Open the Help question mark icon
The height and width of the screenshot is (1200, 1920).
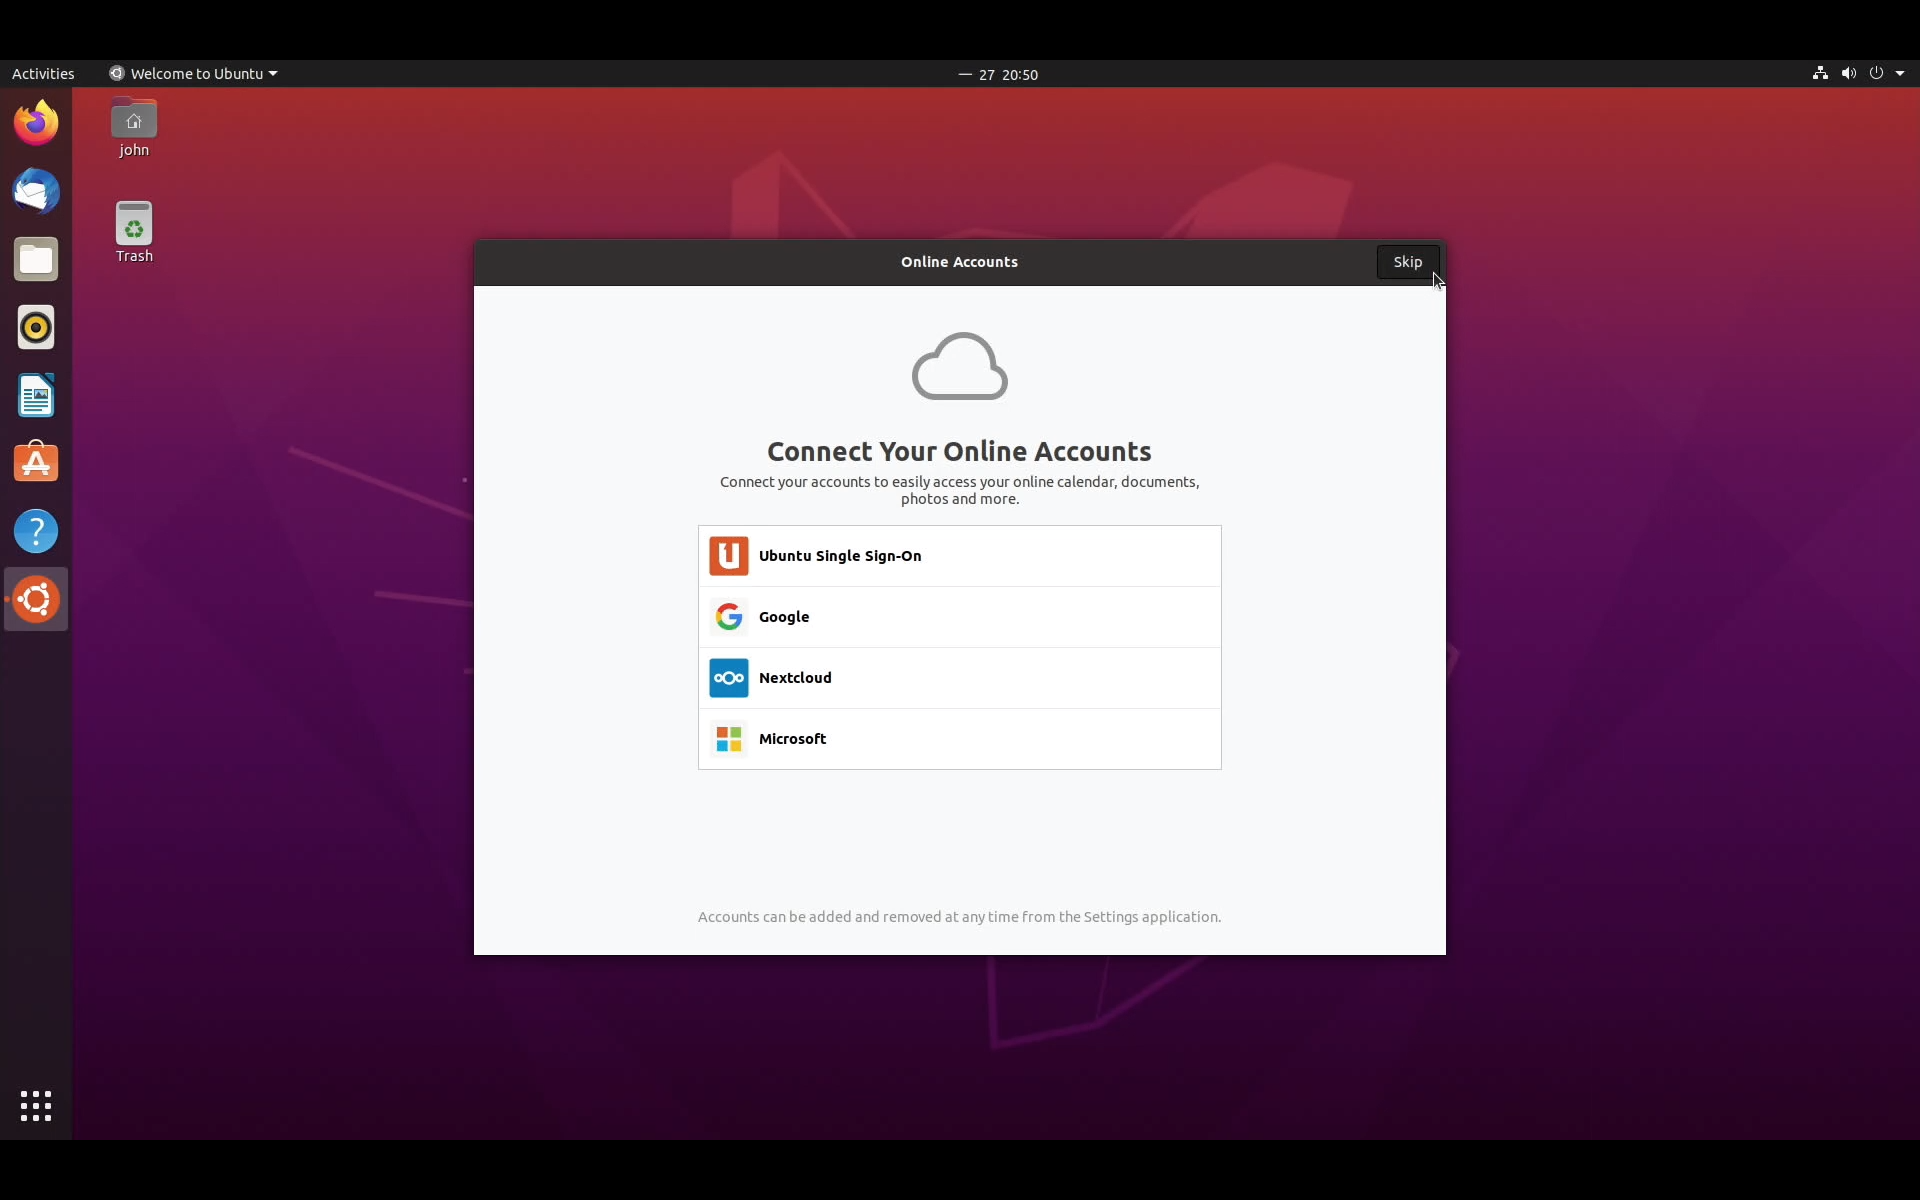click(x=36, y=531)
